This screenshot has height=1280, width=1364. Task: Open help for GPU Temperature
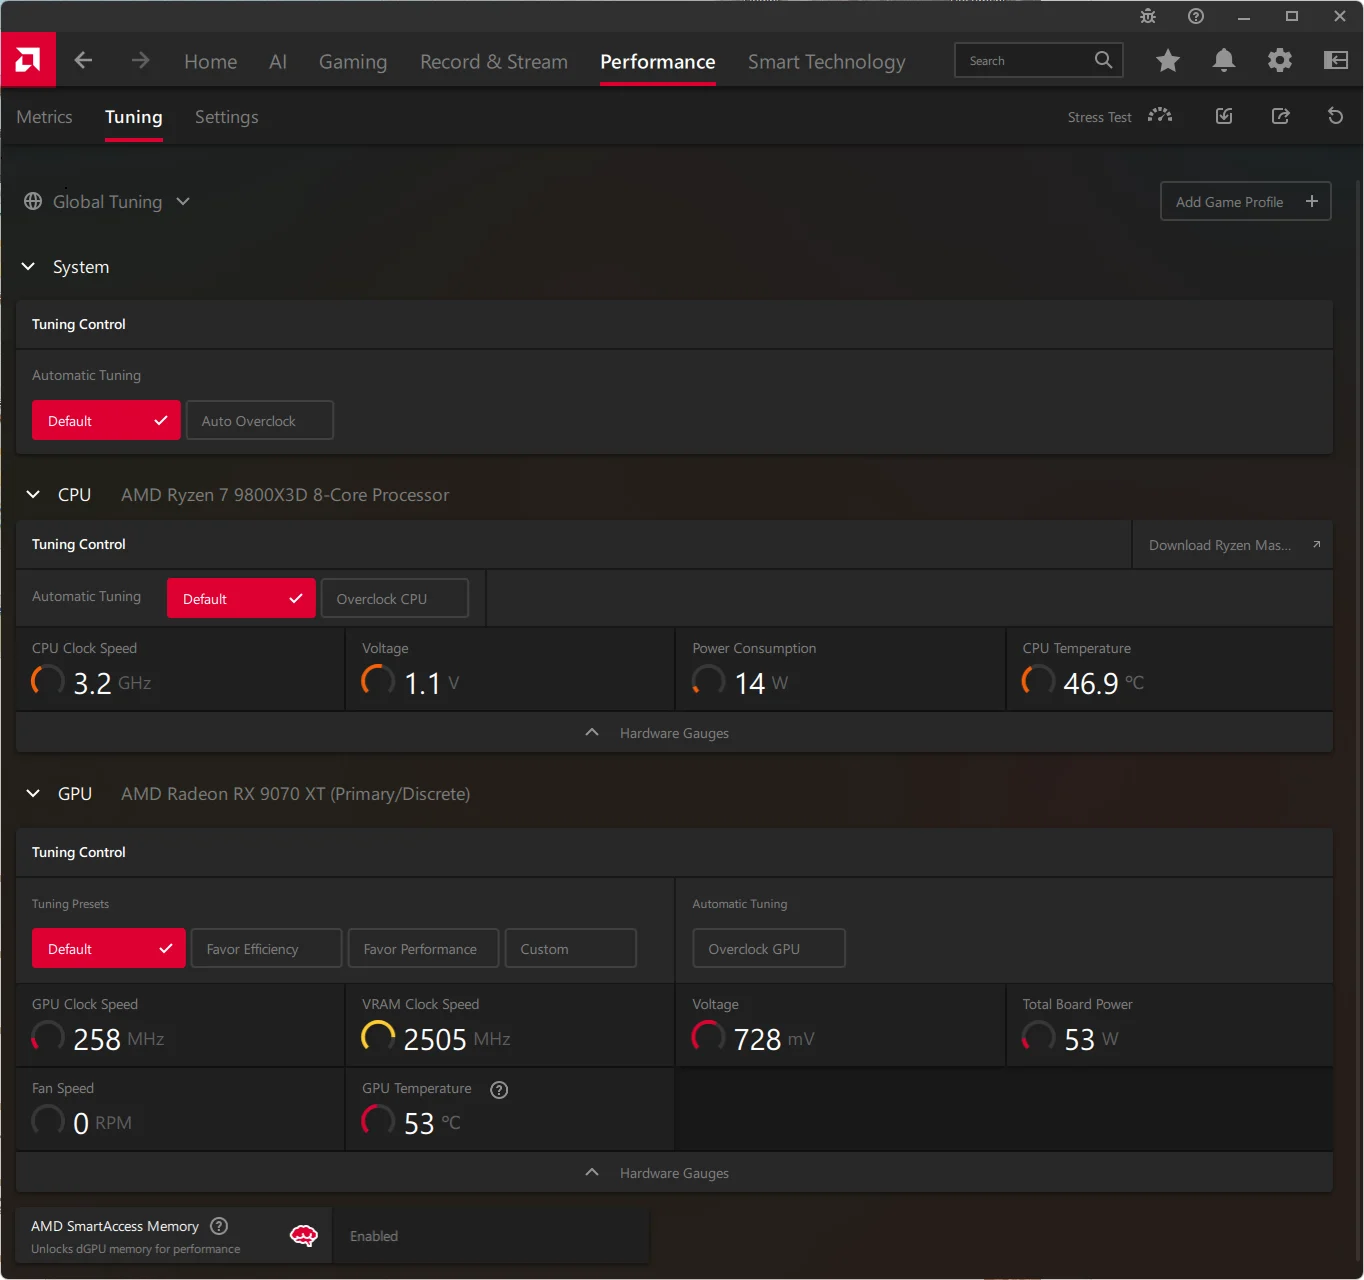point(499,1090)
